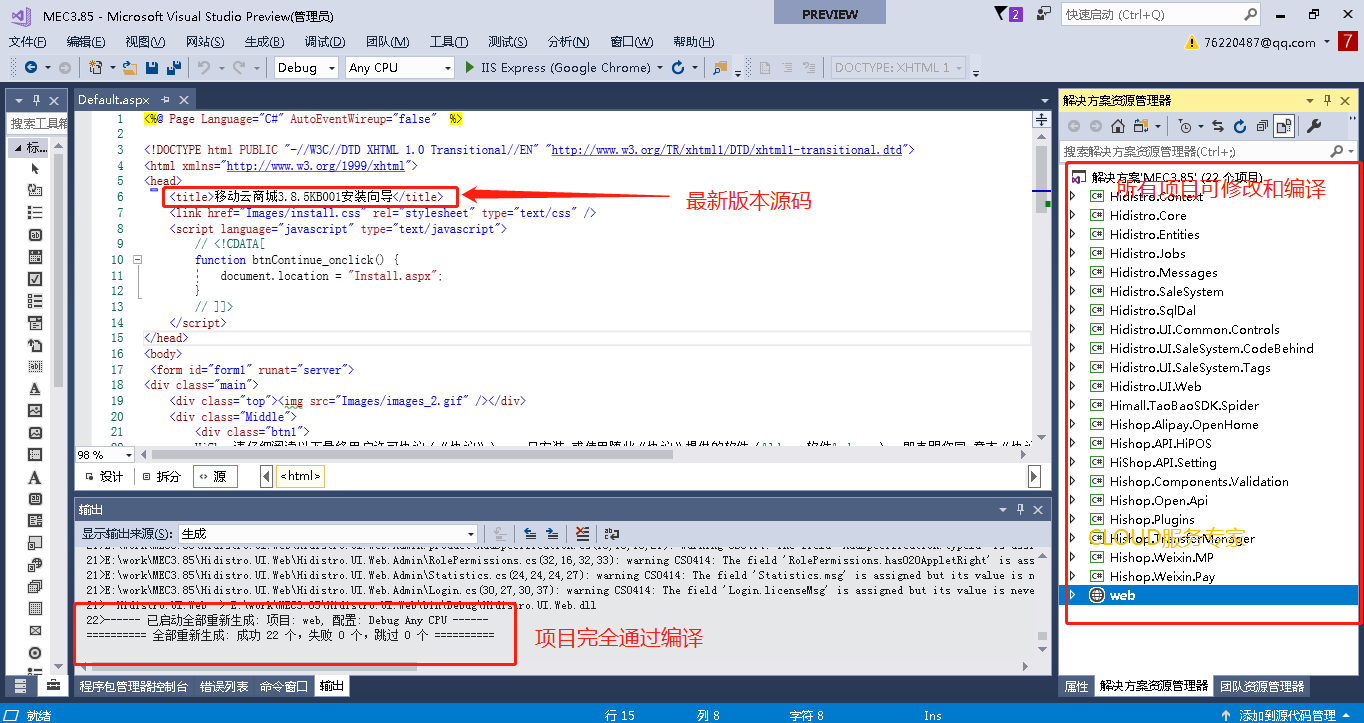
Task: Enable Preview Selected Items in Solution Explorer
Action: click(x=1283, y=125)
